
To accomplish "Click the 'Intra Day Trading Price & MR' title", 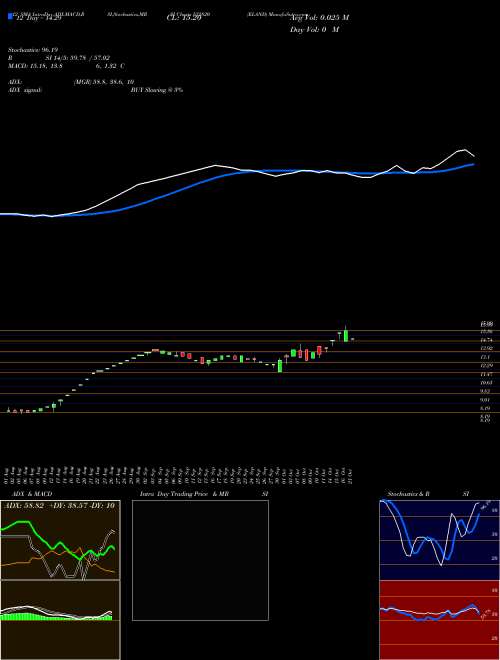I will tap(185, 494).
